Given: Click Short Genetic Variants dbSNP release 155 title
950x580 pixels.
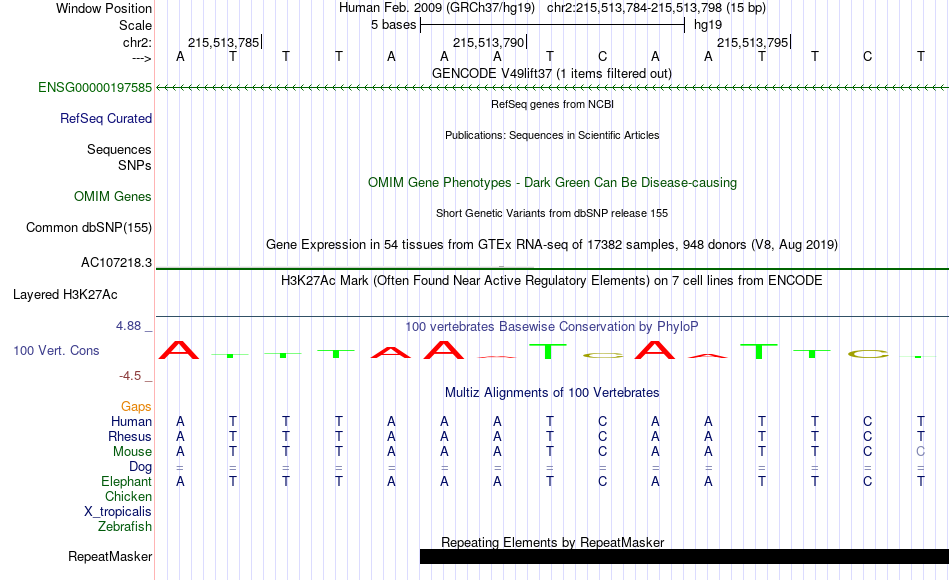Looking at the screenshot, I should [552, 213].
